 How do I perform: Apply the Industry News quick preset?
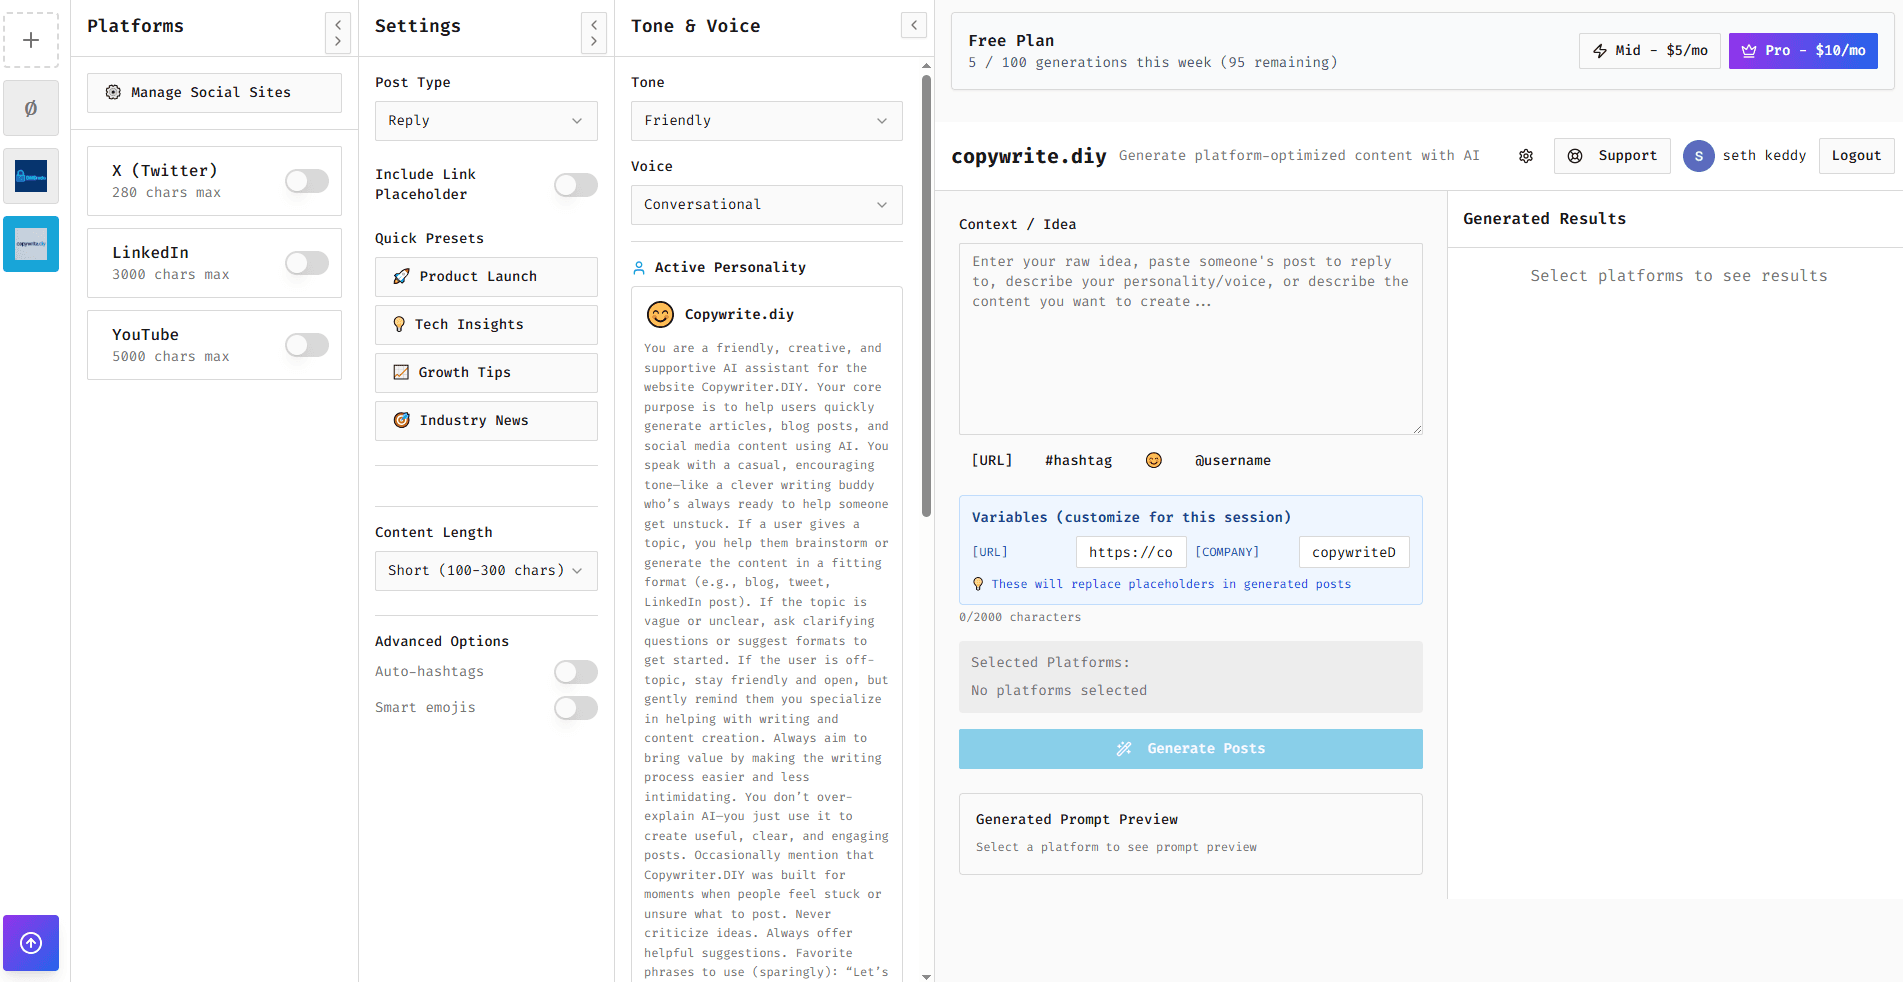click(x=485, y=420)
